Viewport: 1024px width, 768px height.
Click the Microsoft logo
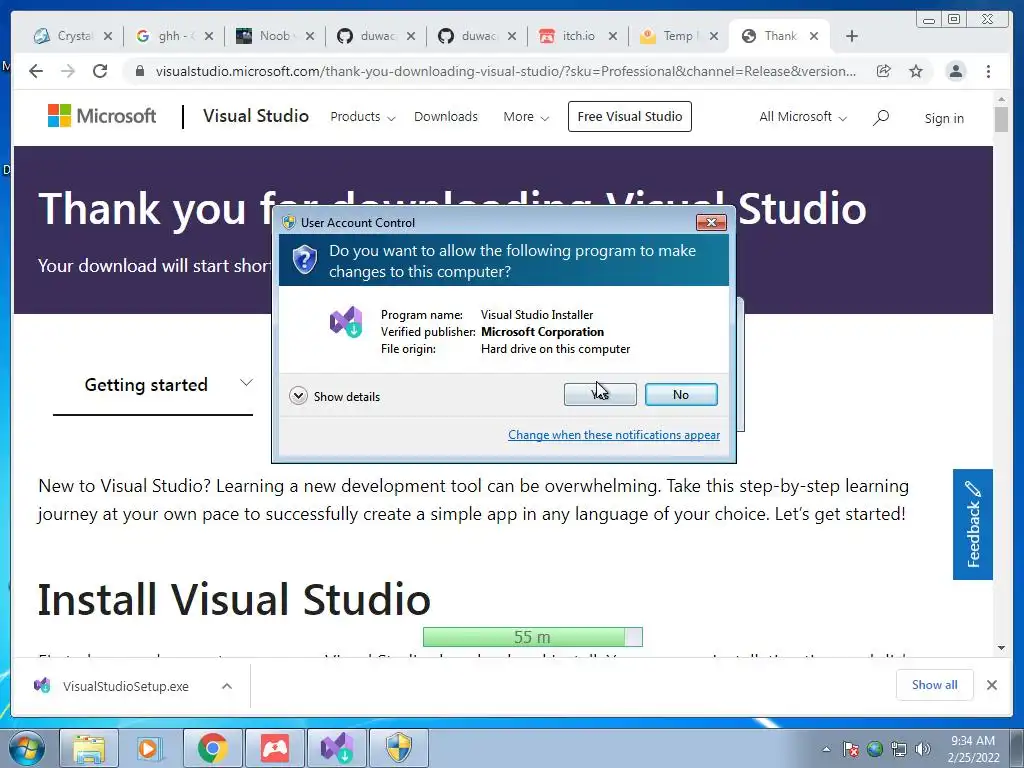[x=102, y=116]
